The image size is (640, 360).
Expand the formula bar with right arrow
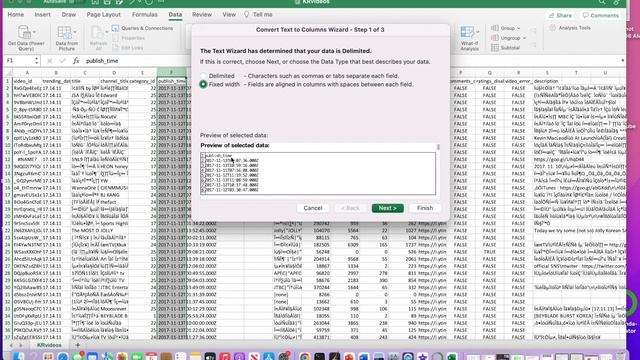(x=622, y=61)
